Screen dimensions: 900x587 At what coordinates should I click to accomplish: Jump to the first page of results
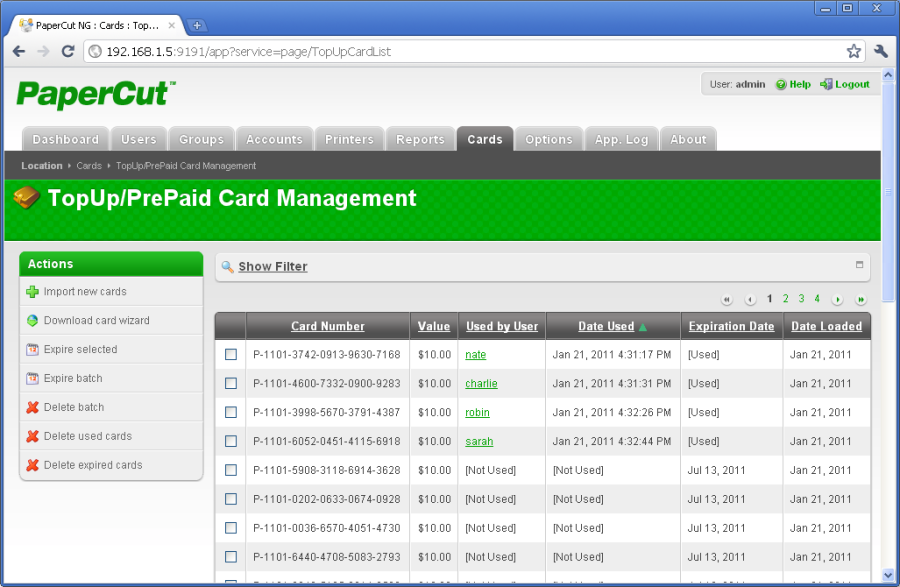pyautogui.click(x=727, y=300)
